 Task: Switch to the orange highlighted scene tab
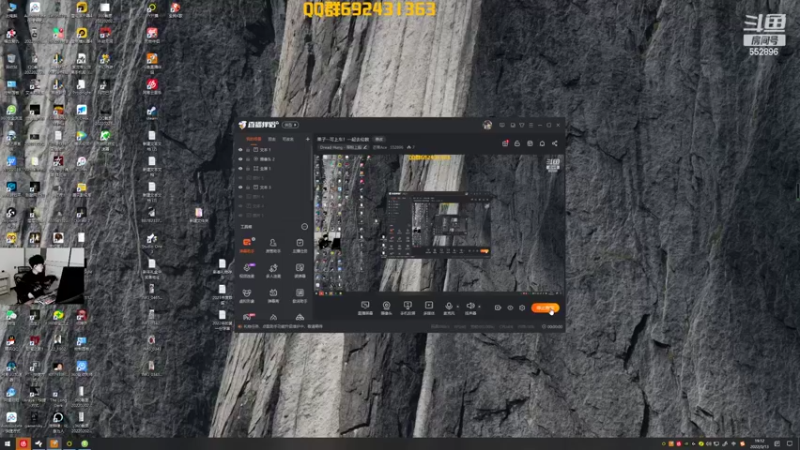[254, 139]
